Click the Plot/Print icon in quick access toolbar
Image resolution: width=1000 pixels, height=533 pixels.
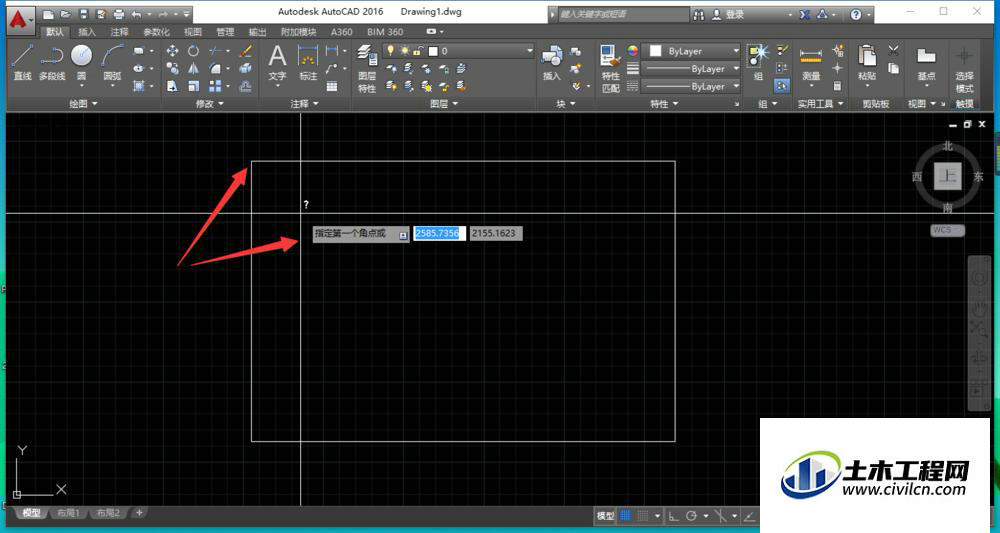(119, 14)
